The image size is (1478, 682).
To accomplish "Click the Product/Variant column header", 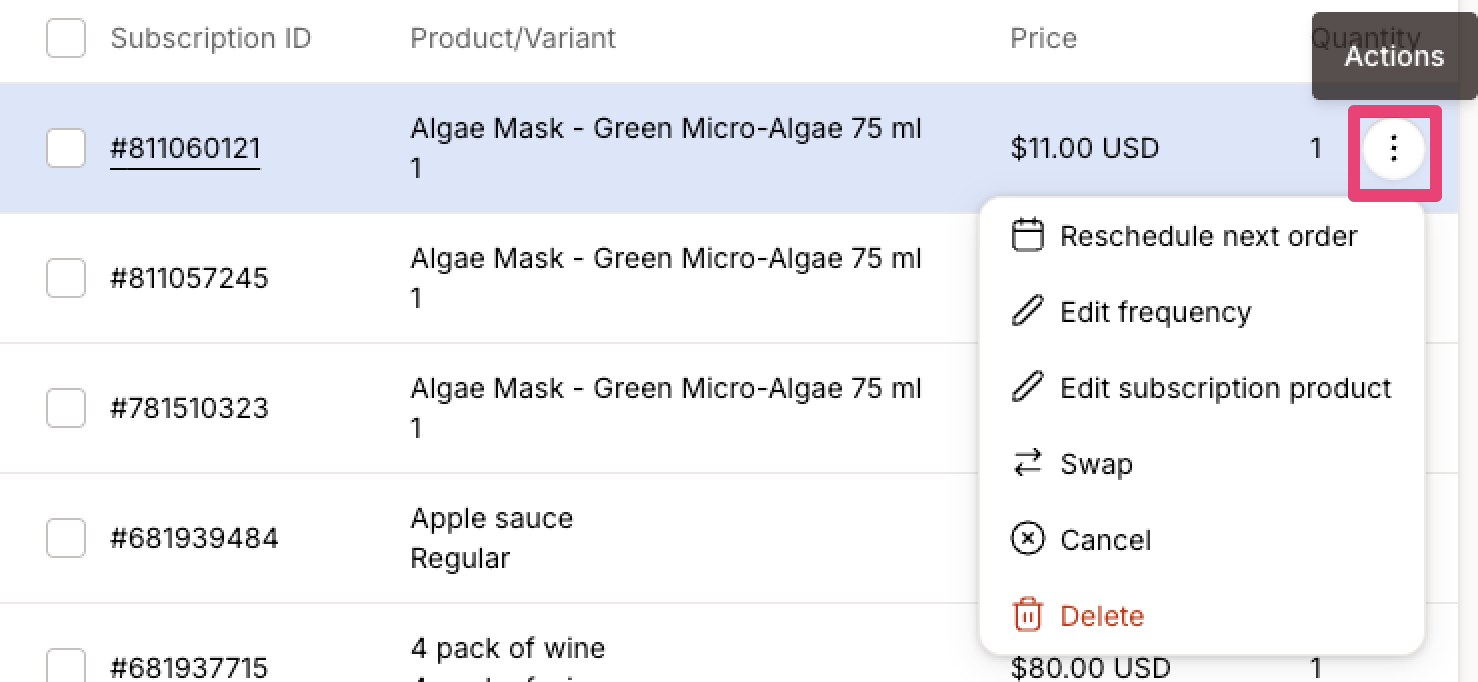I will pyautogui.click(x=513, y=38).
